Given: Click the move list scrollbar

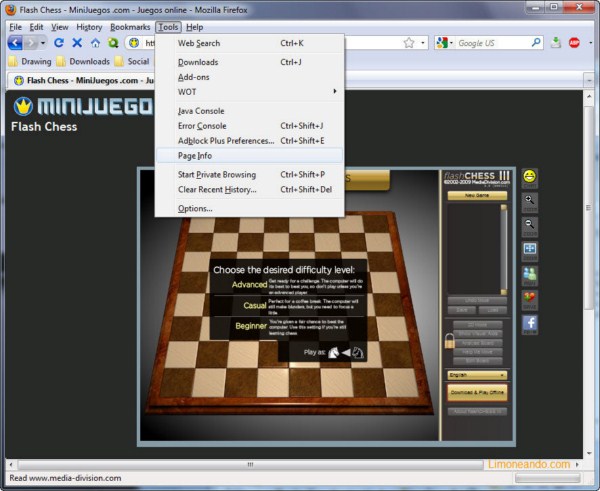Looking at the screenshot, I should pyautogui.click(x=504, y=250).
